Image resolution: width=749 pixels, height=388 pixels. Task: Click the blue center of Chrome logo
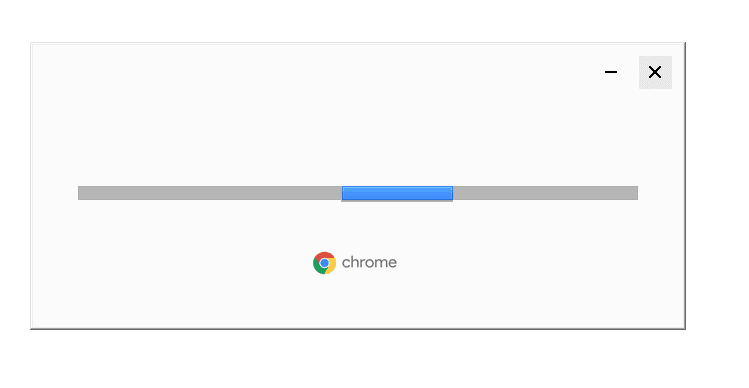pos(324,263)
